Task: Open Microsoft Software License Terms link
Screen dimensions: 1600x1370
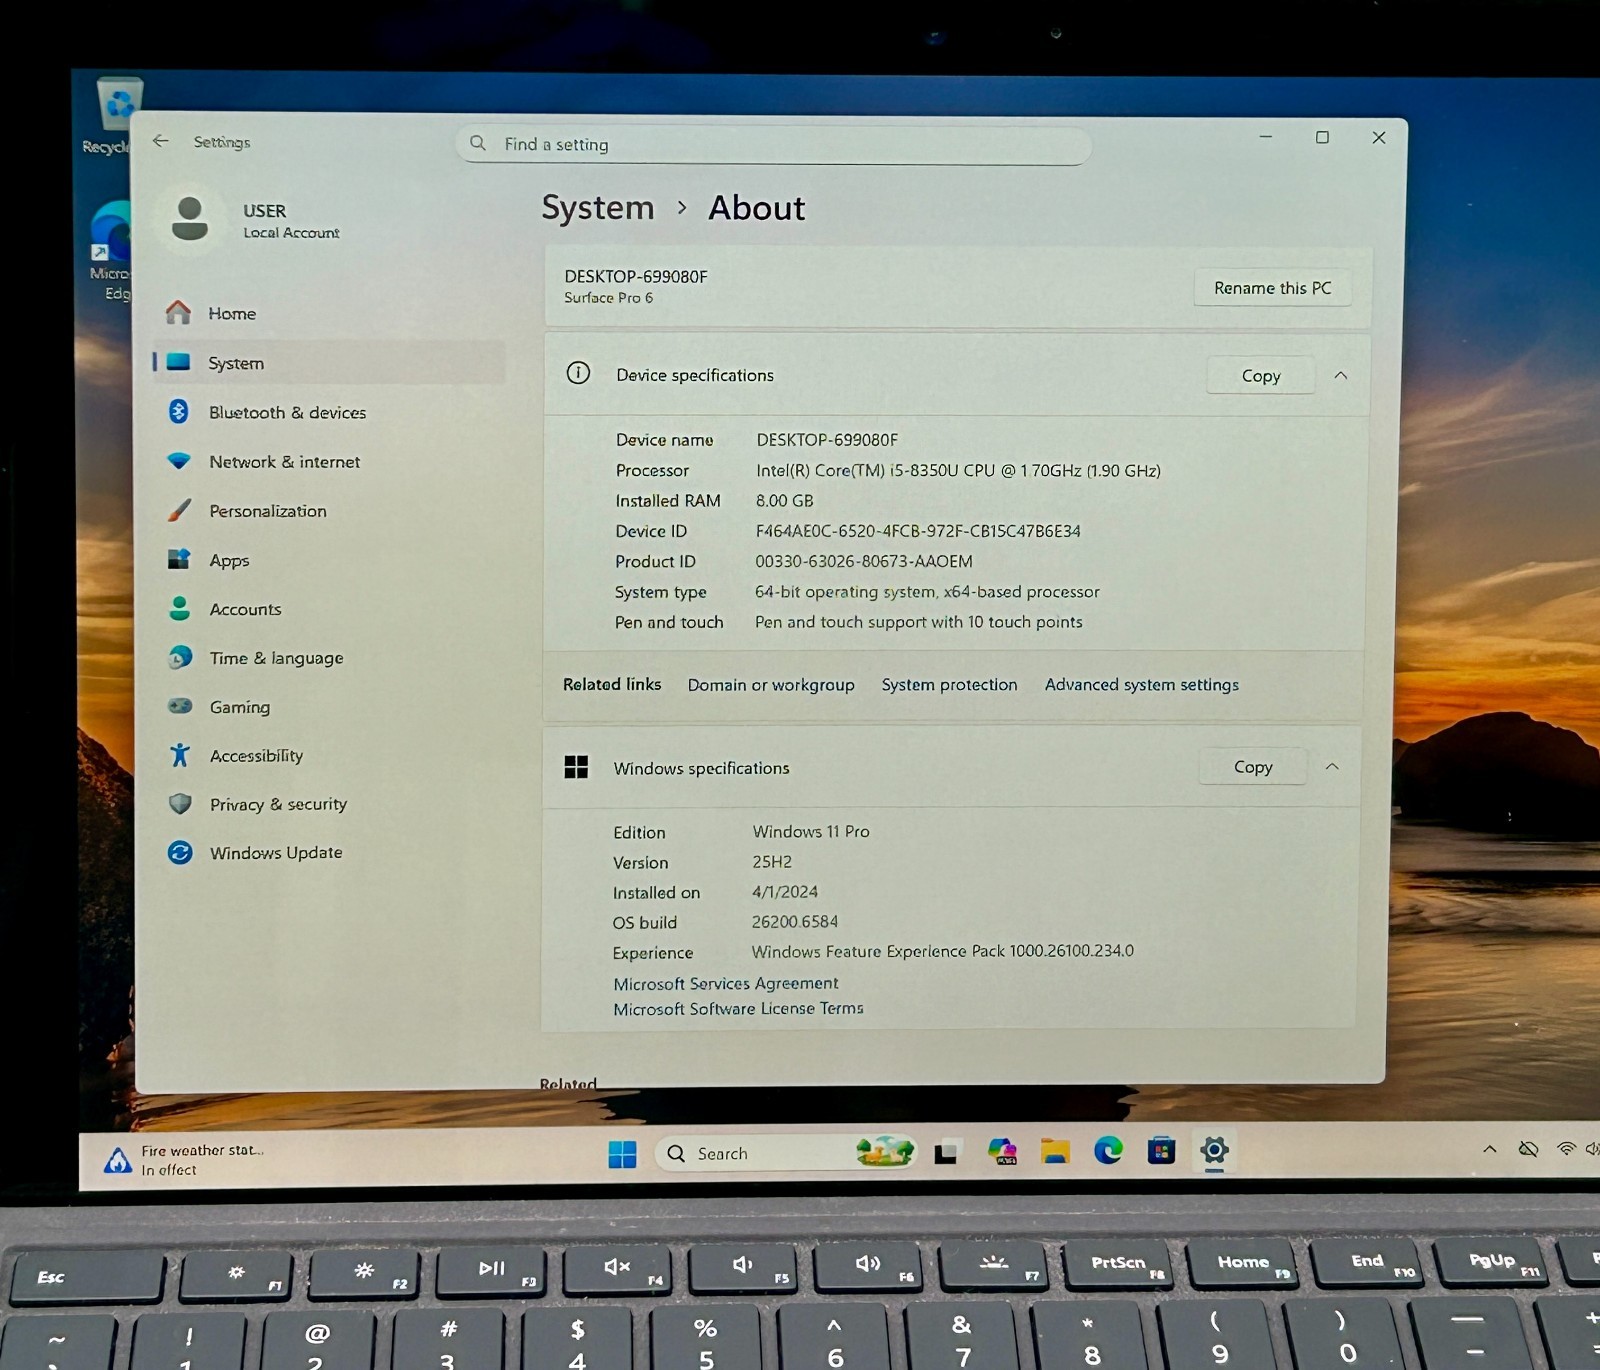Action: 738,1009
